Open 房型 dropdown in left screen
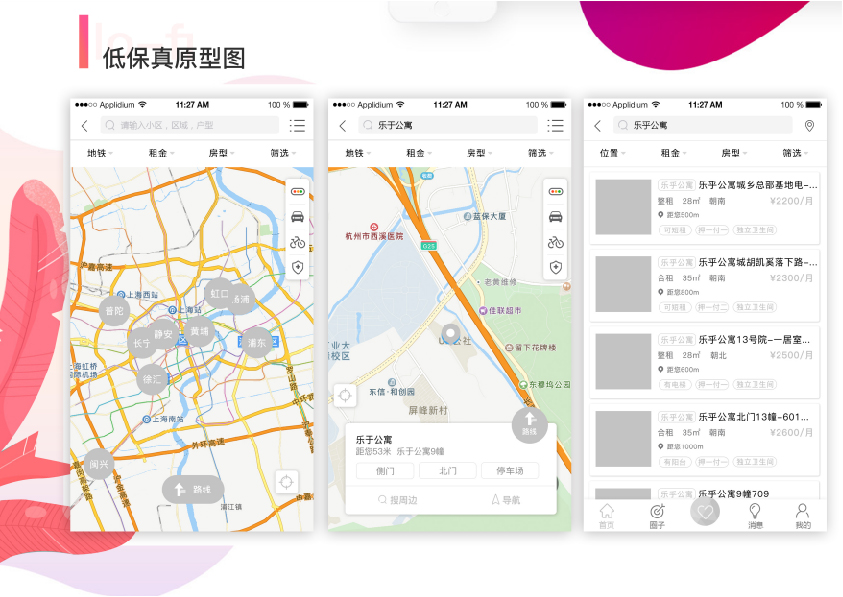The width and height of the screenshot is (843, 597). 222,153
